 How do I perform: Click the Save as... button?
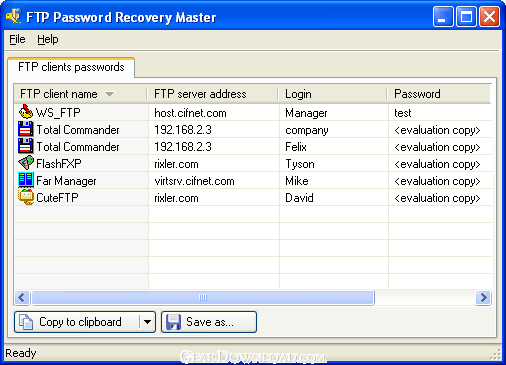(x=209, y=322)
